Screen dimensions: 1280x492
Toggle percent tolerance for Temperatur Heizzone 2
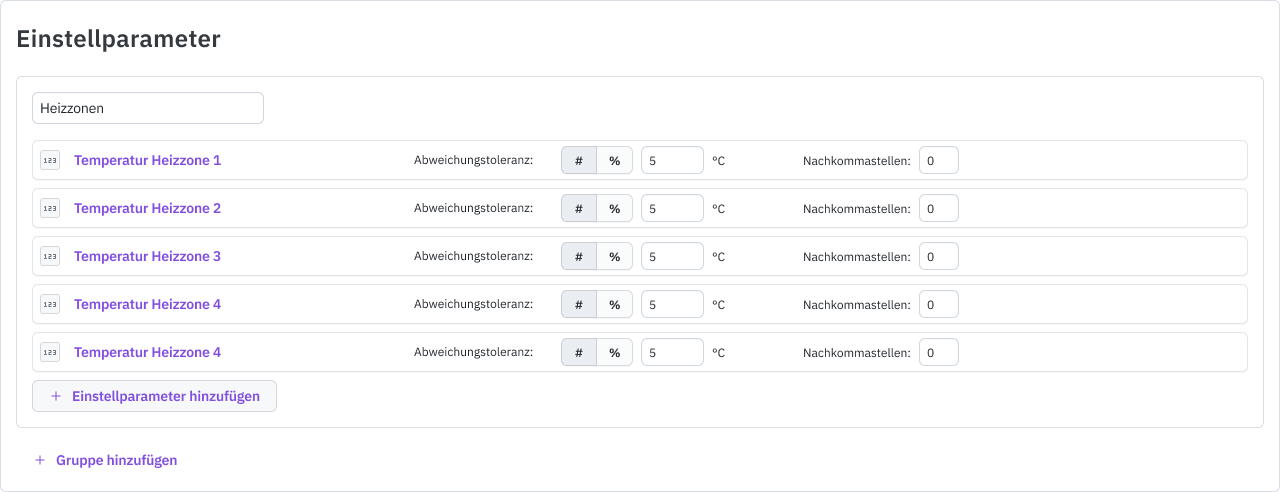click(x=615, y=208)
